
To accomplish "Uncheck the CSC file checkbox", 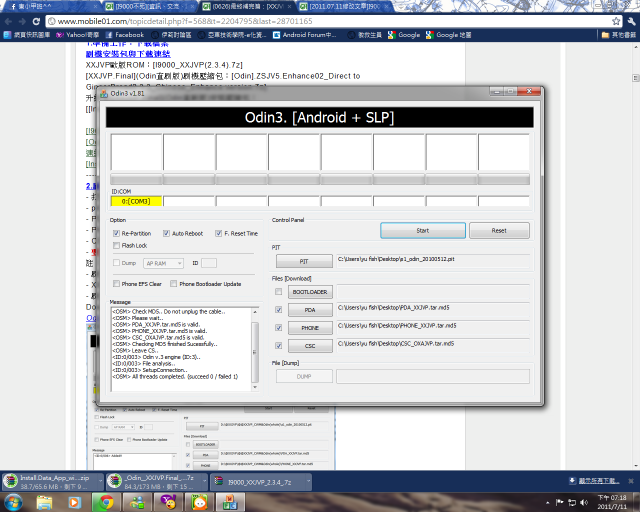I will 278,346.
